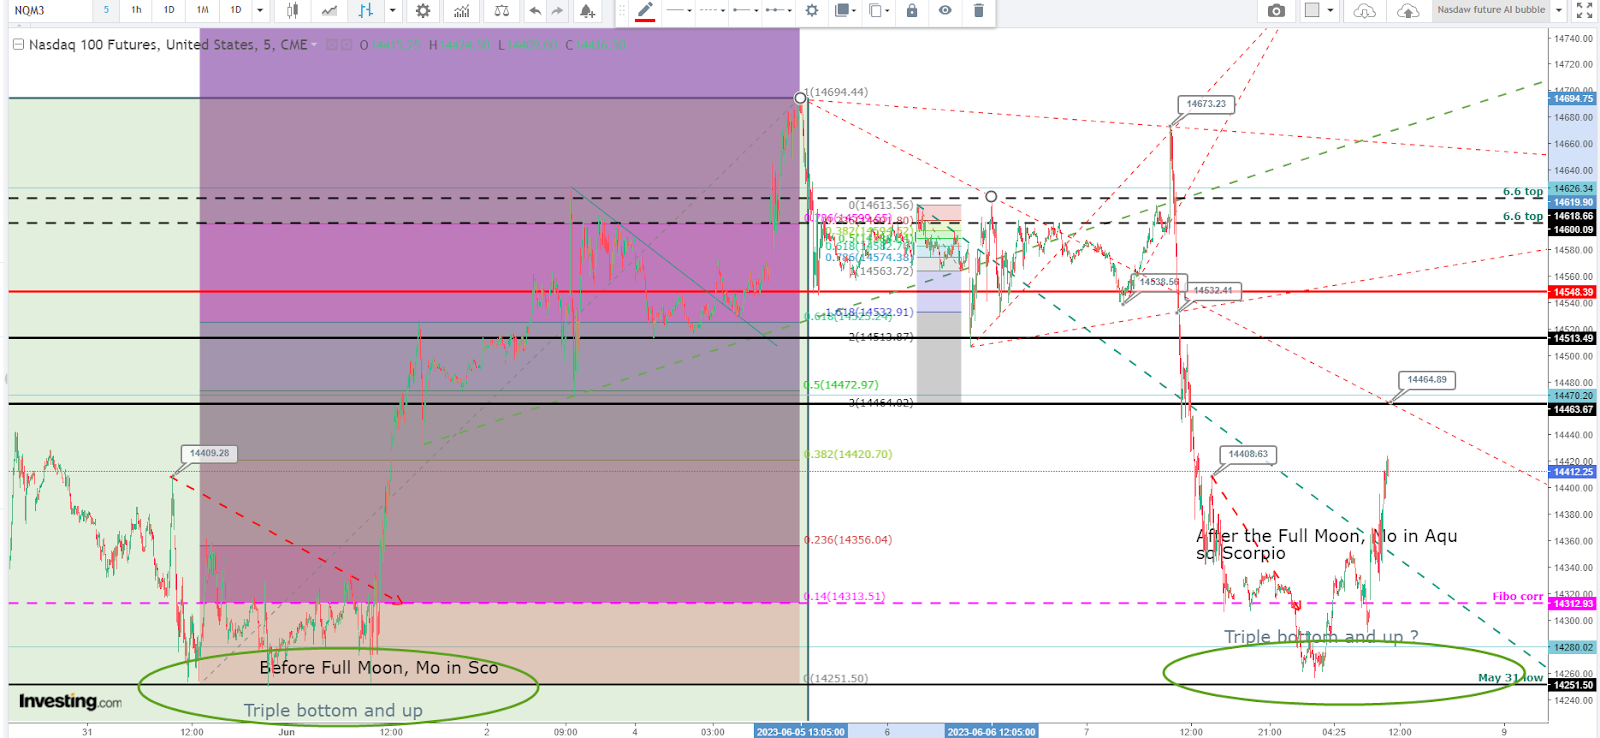Hide the selected drawing using eye icon
1600x738 pixels.
[945, 10]
